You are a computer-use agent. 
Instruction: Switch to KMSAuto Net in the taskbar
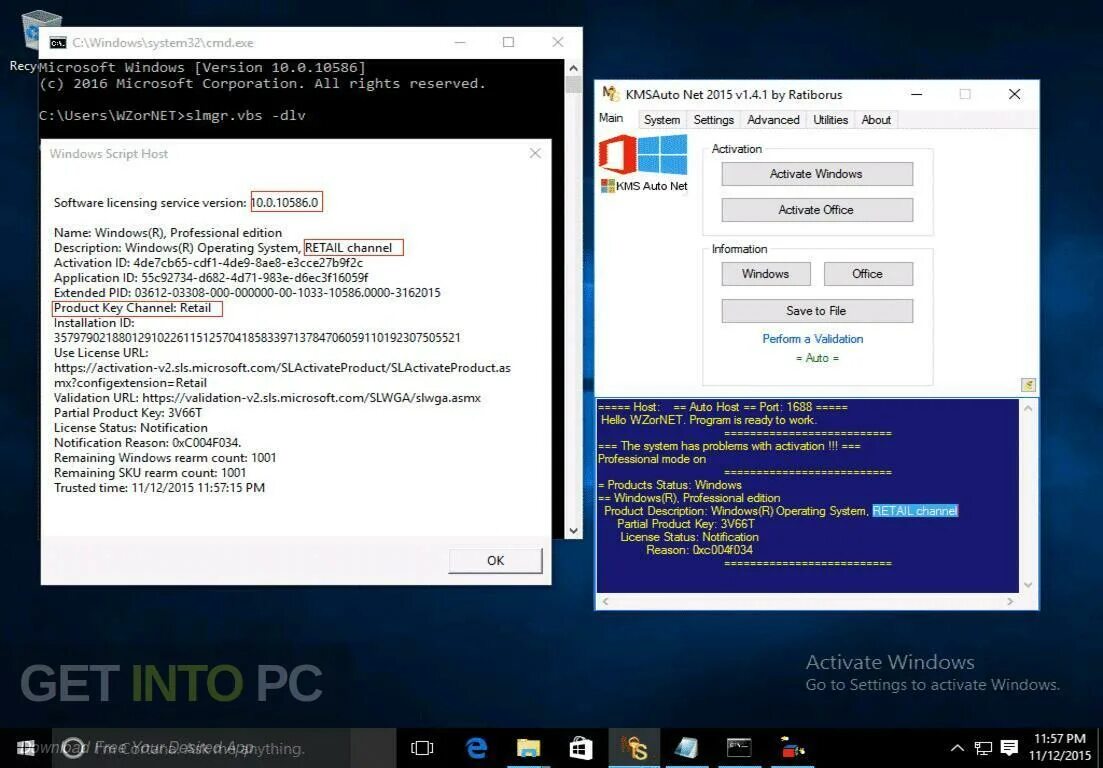[634, 748]
